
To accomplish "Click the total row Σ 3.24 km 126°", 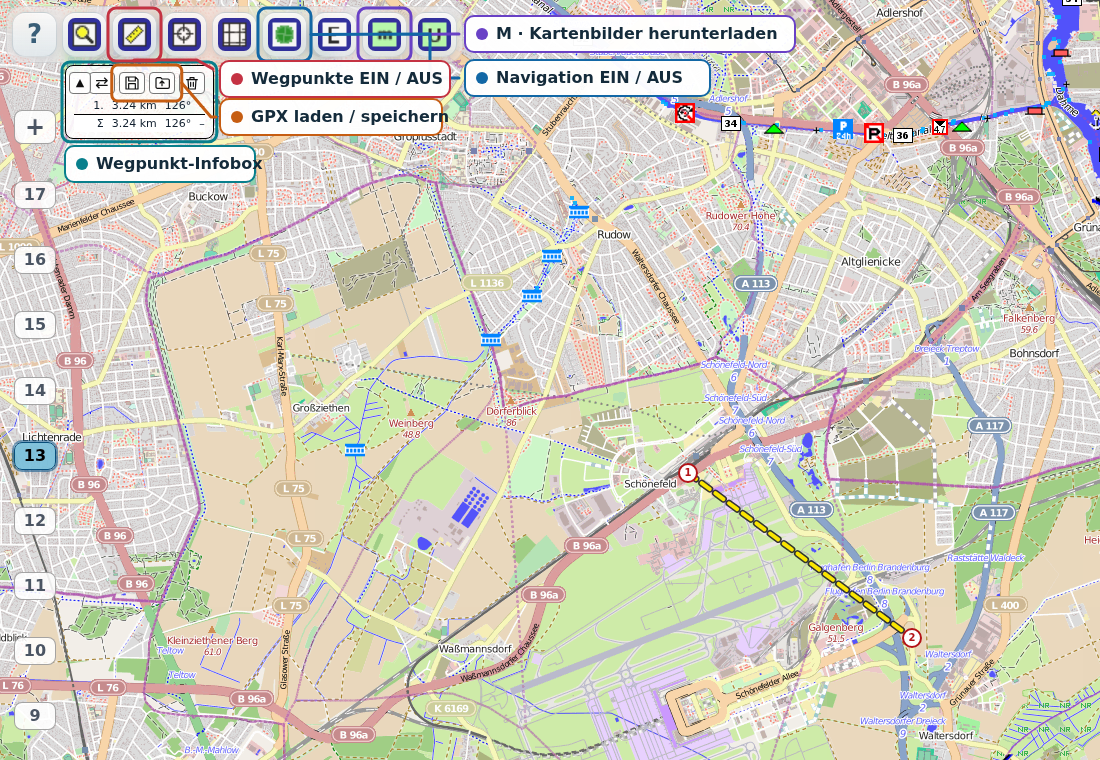I will [x=140, y=123].
